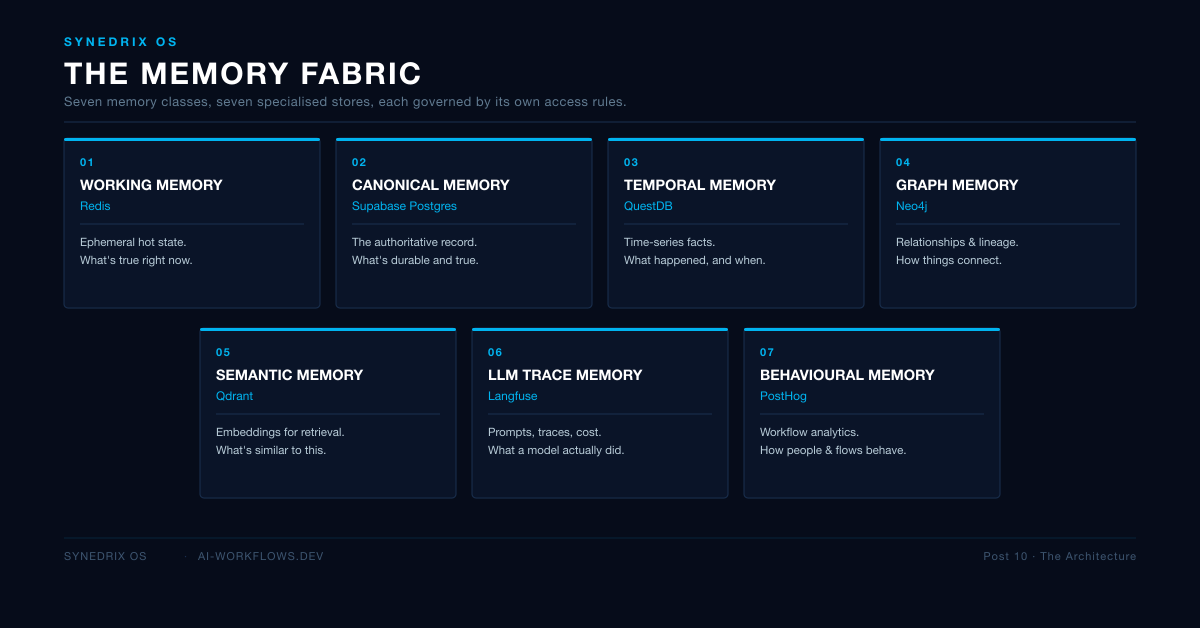Select the card number 02
Image resolution: width=1200 pixels, height=628 pixels.
(x=359, y=162)
